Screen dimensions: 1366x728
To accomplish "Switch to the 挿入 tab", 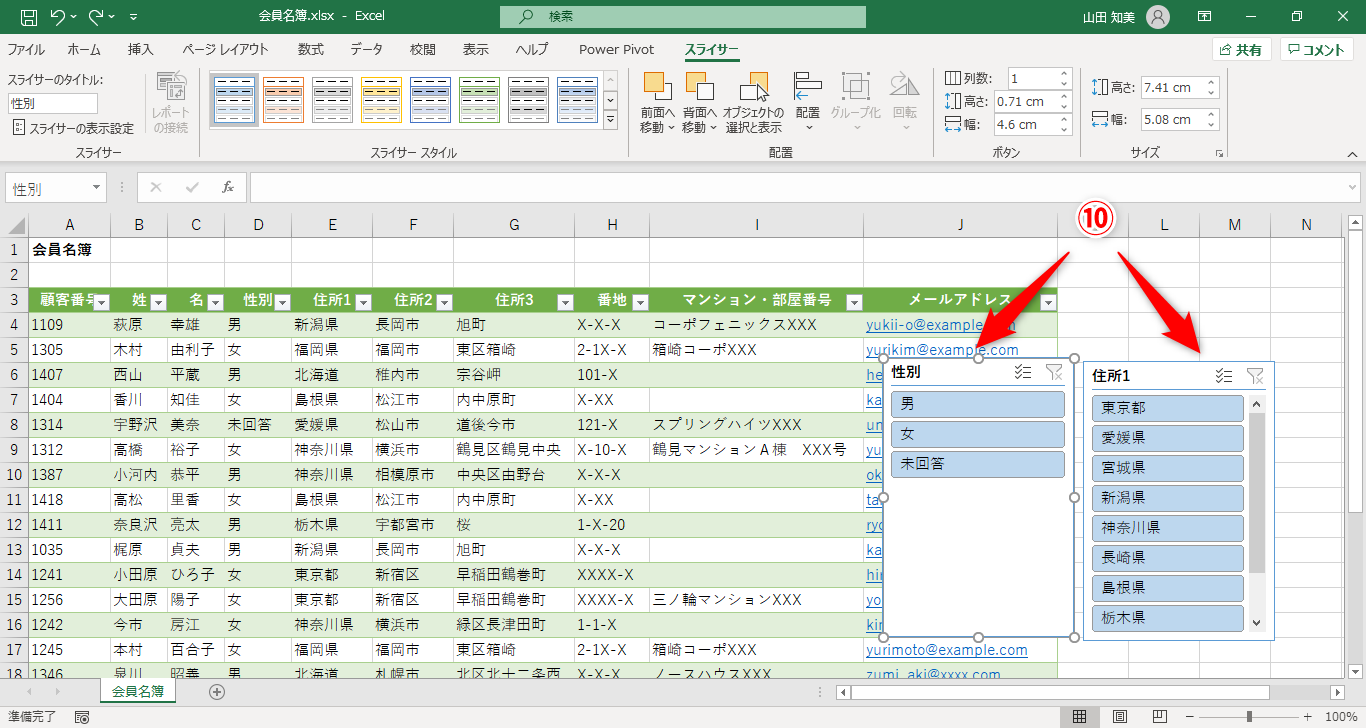I will 141,49.
